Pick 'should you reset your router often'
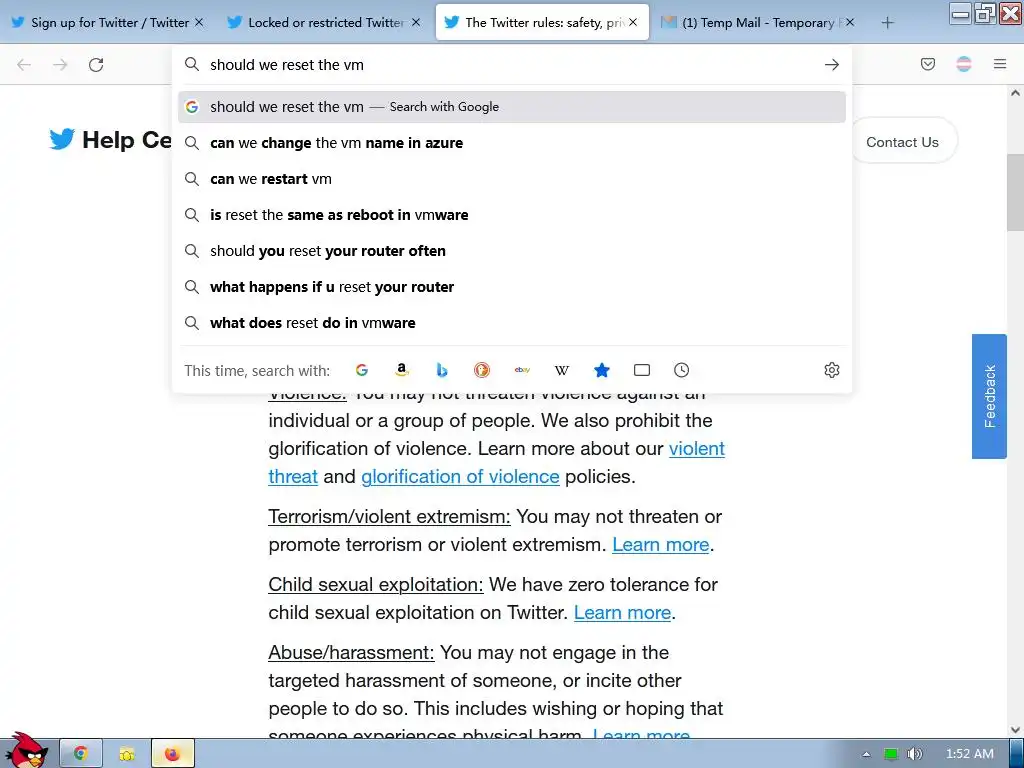The image size is (1024, 768). pos(511,251)
